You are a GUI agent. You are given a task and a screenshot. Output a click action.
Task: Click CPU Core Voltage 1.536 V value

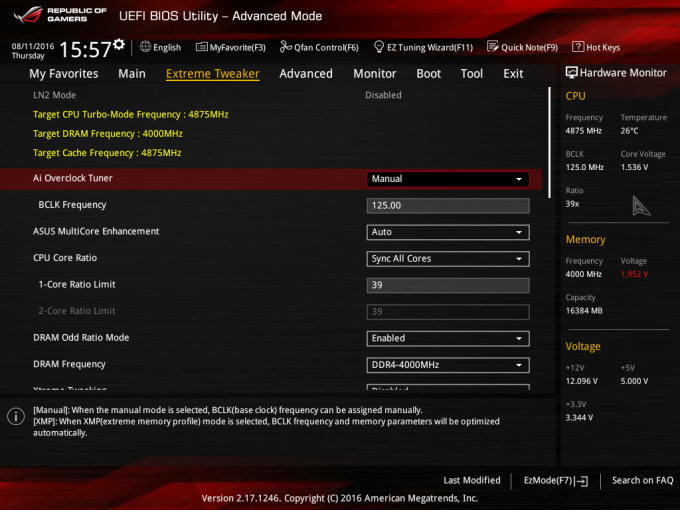click(634, 167)
